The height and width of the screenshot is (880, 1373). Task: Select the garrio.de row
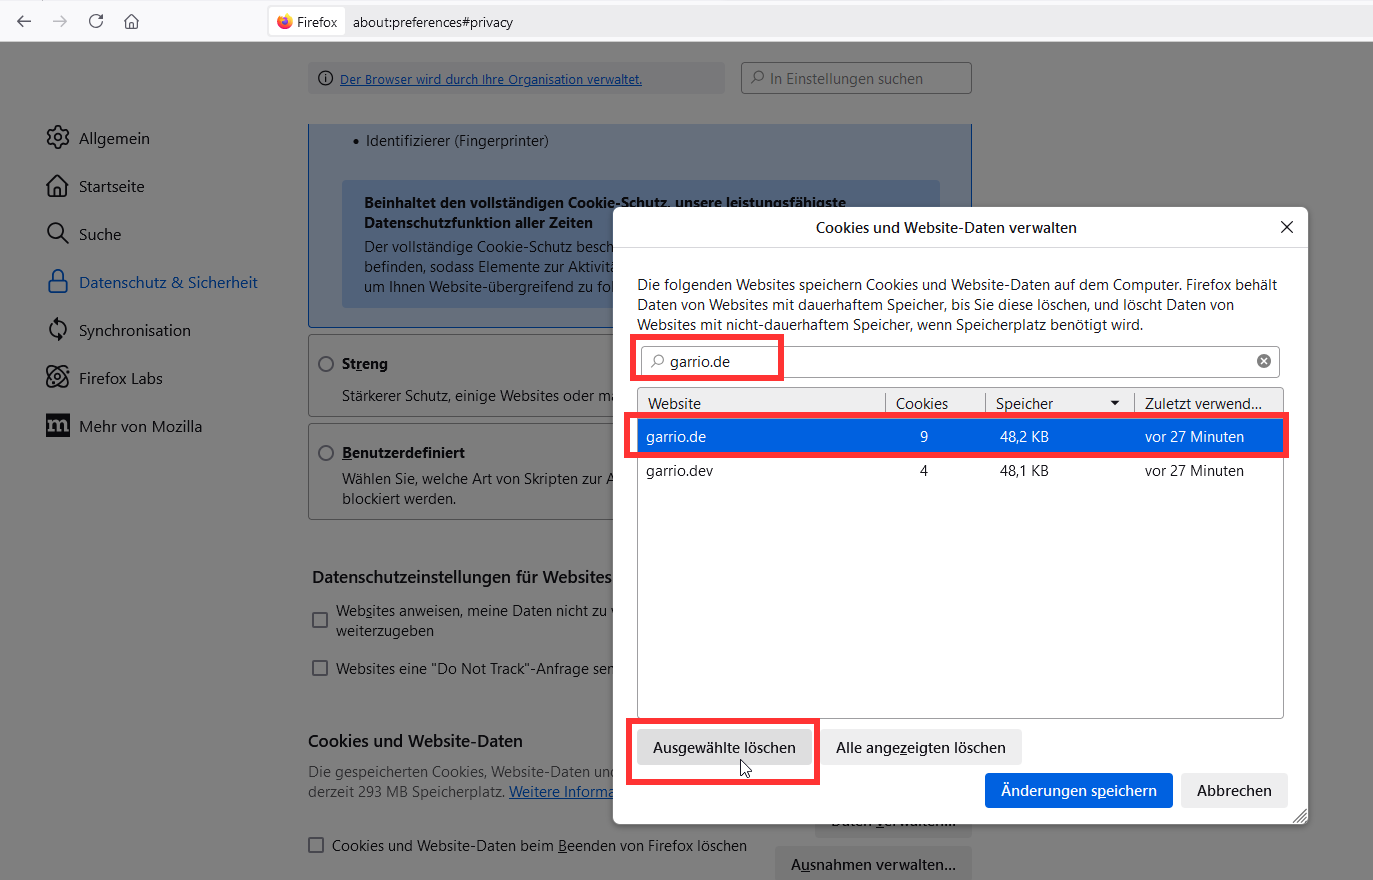(x=960, y=436)
